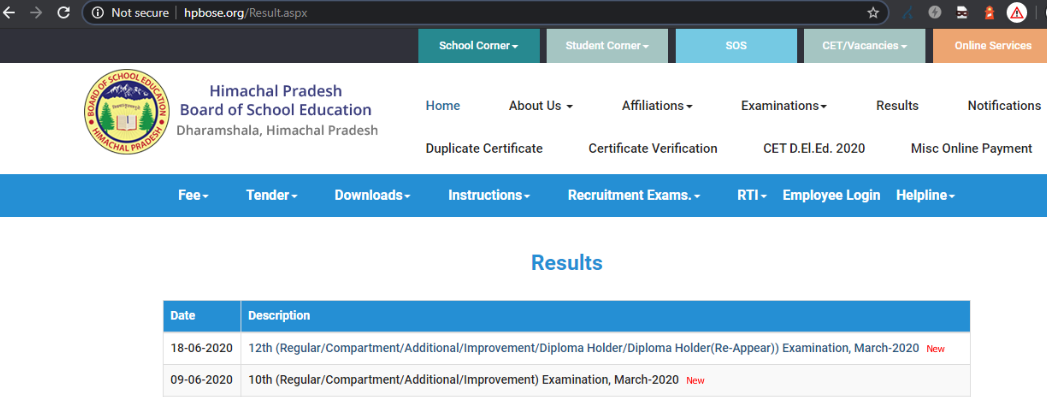
Task: Expand the Student Corner dropdown
Action: click(607, 46)
